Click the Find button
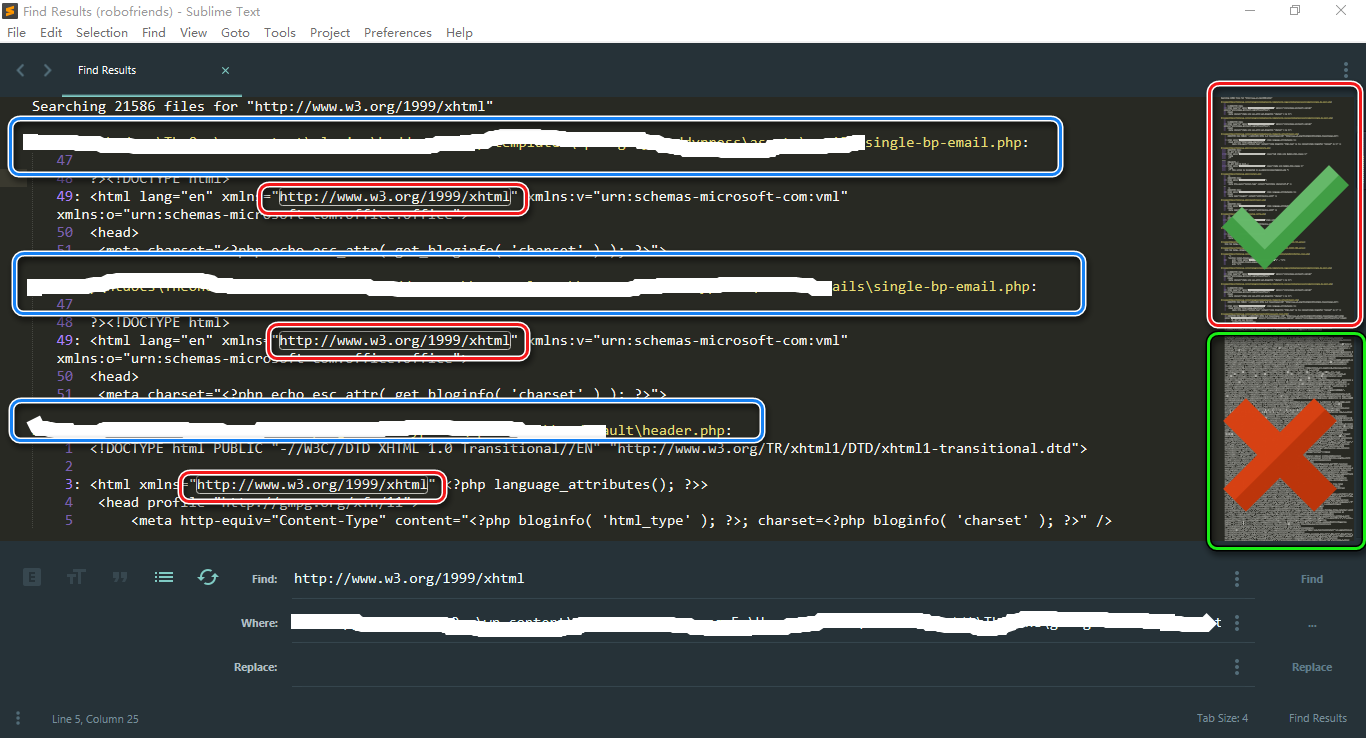 [1311, 578]
